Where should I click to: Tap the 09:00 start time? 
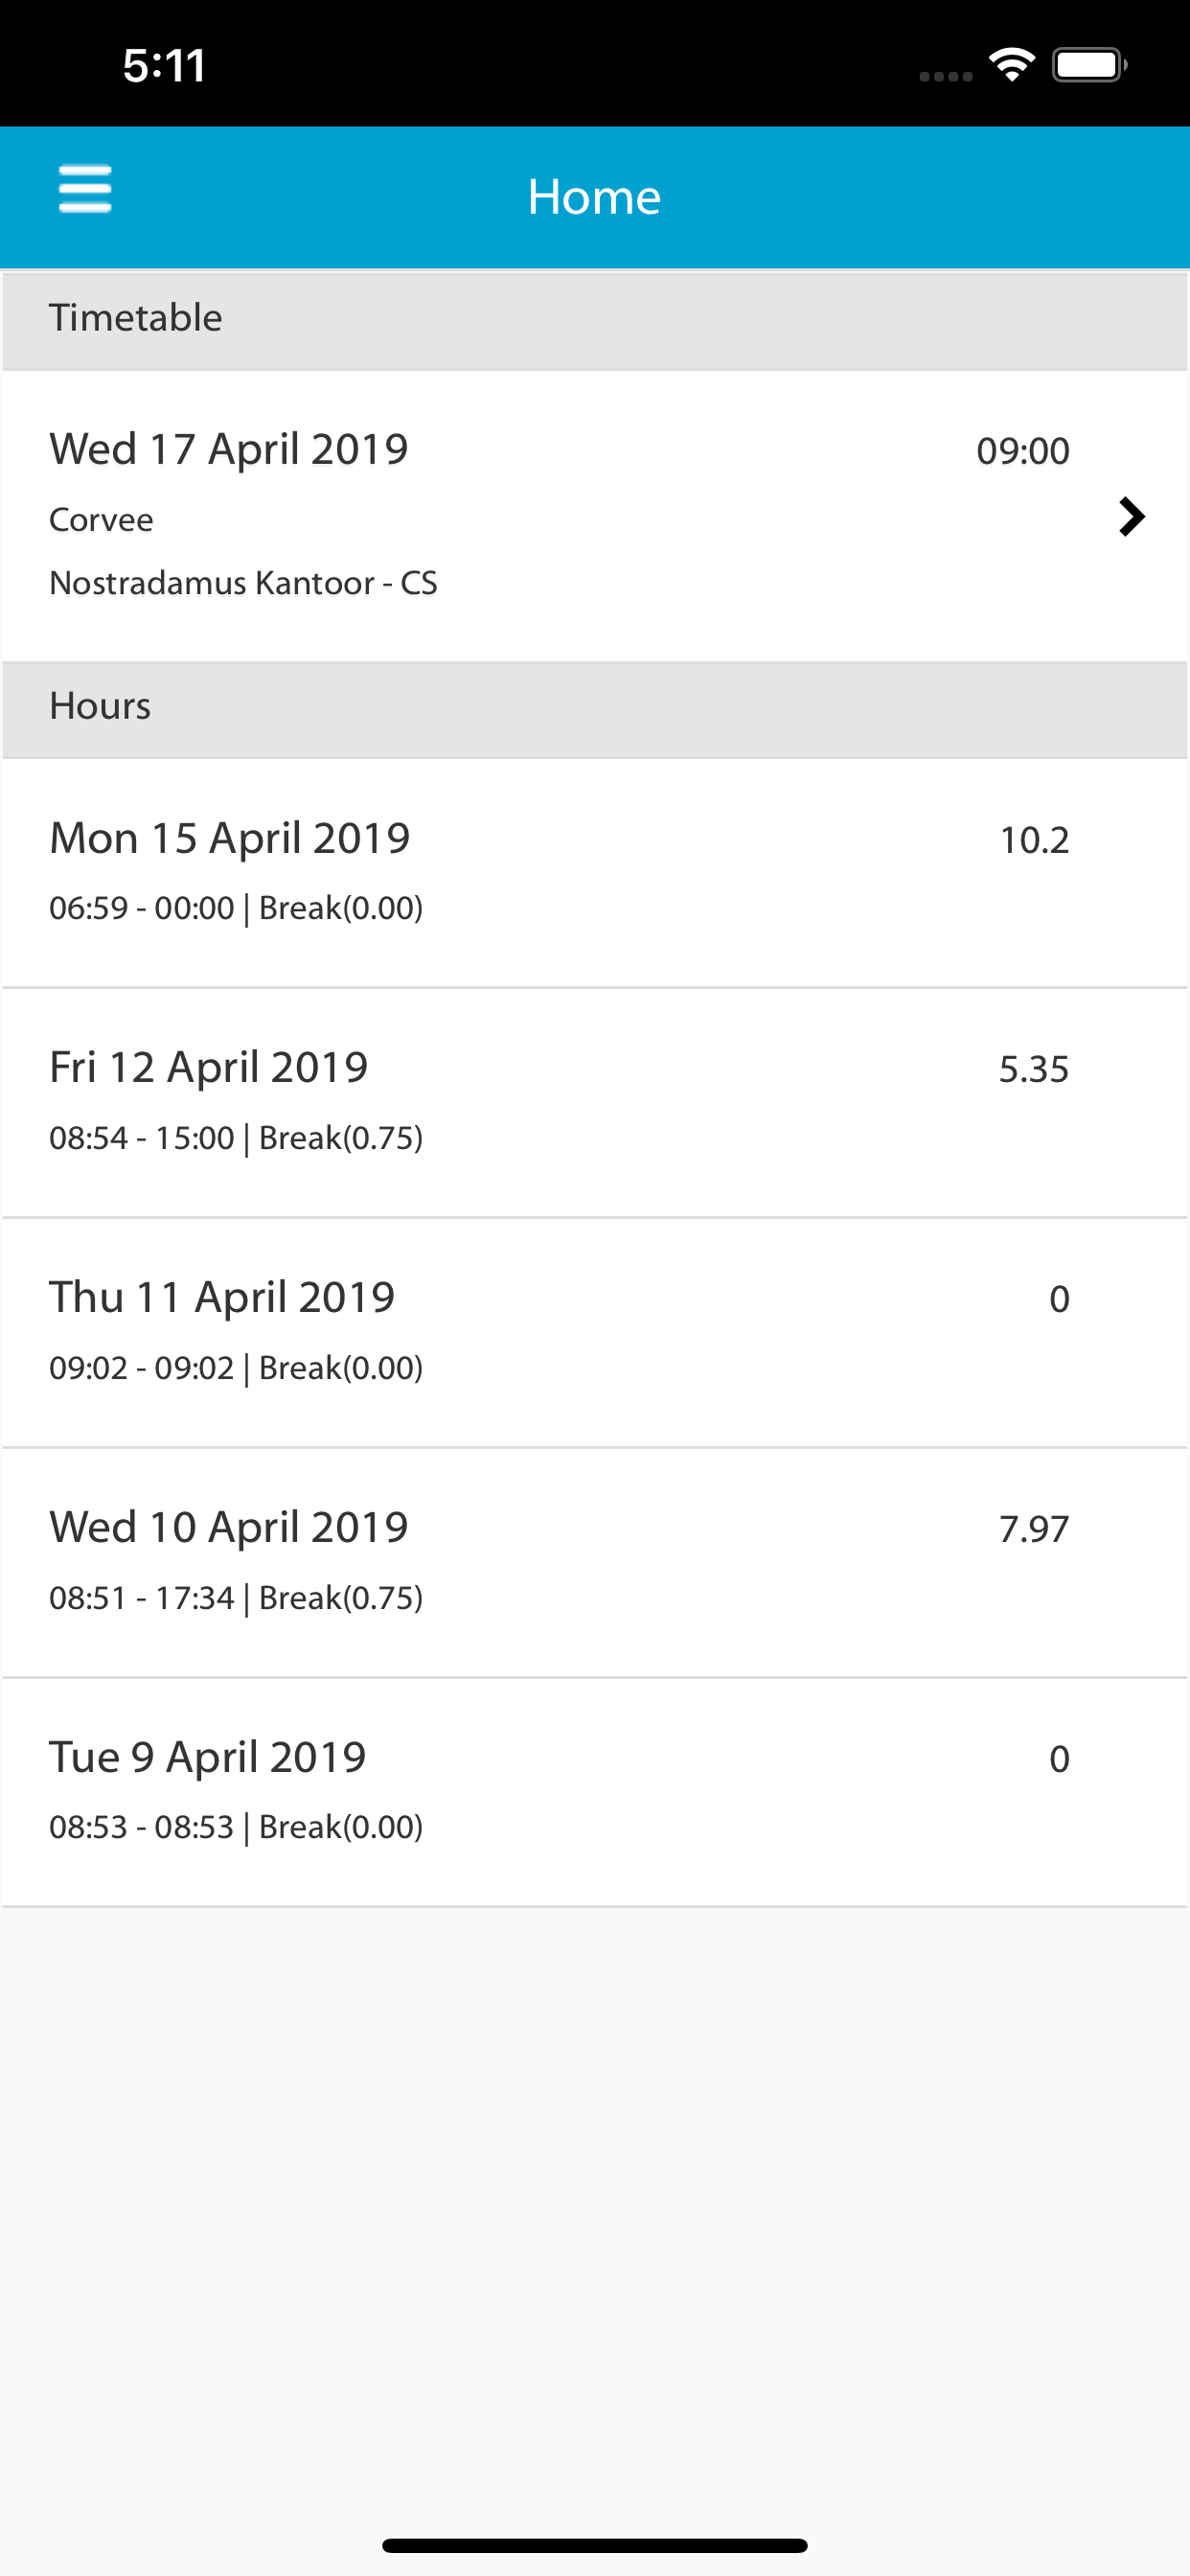(1022, 451)
